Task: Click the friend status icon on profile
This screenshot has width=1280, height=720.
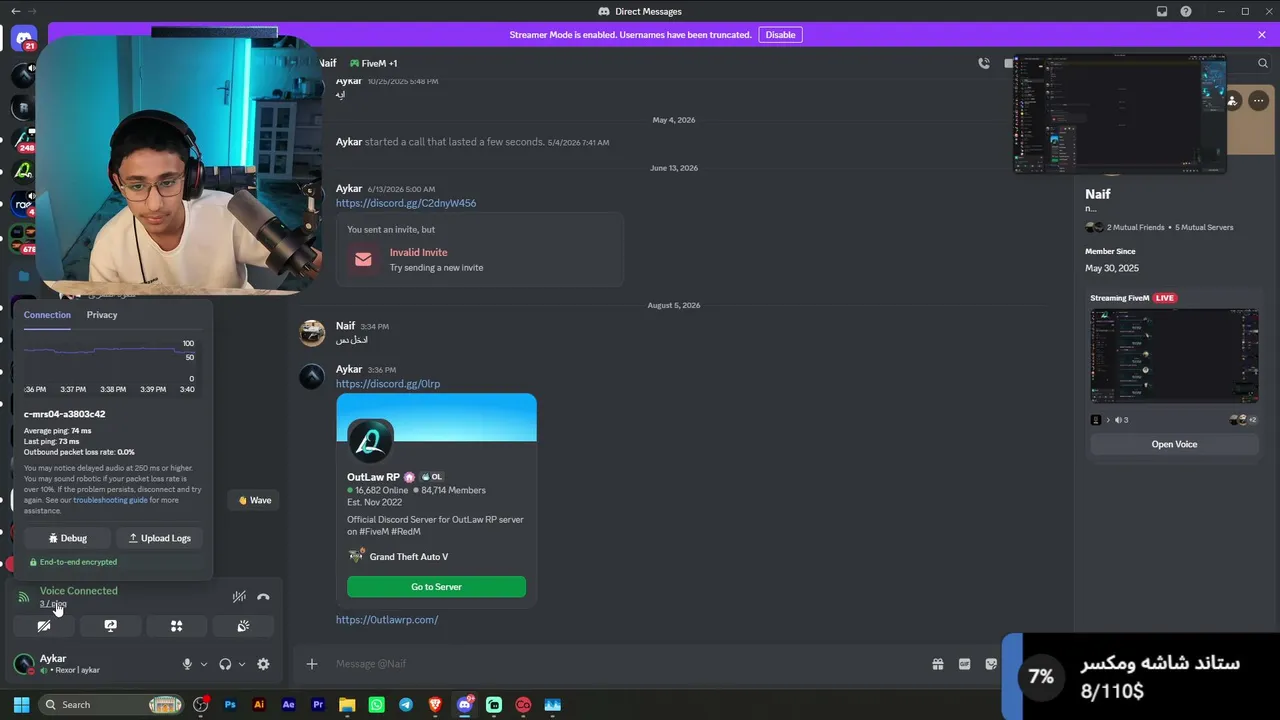Action: tap(1233, 100)
